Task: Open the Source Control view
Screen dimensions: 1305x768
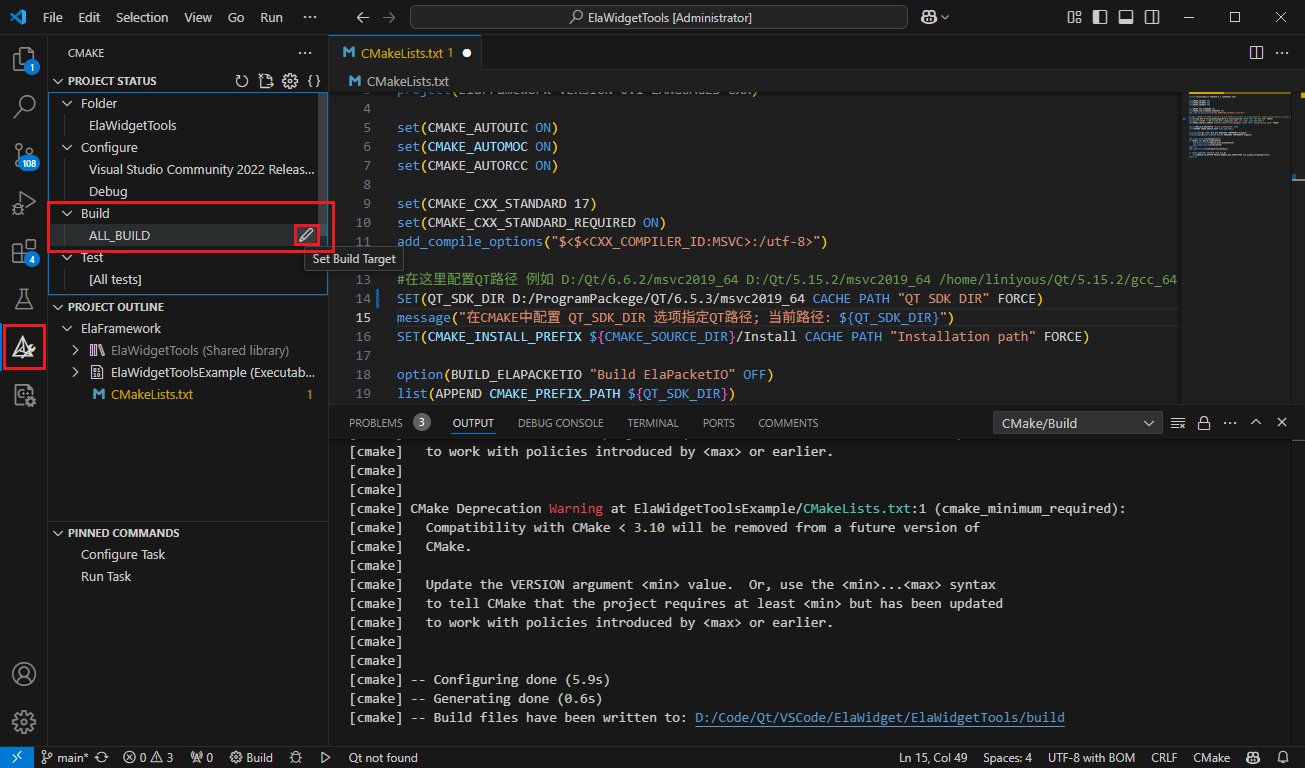Action: point(23,155)
